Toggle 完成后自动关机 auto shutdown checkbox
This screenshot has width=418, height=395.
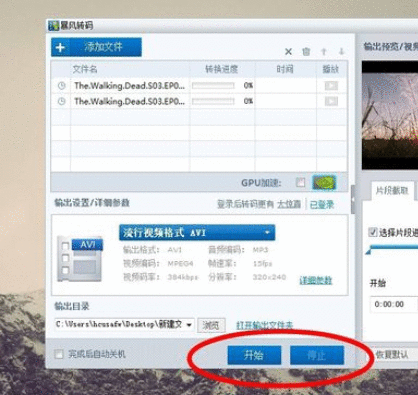(59, 354)
